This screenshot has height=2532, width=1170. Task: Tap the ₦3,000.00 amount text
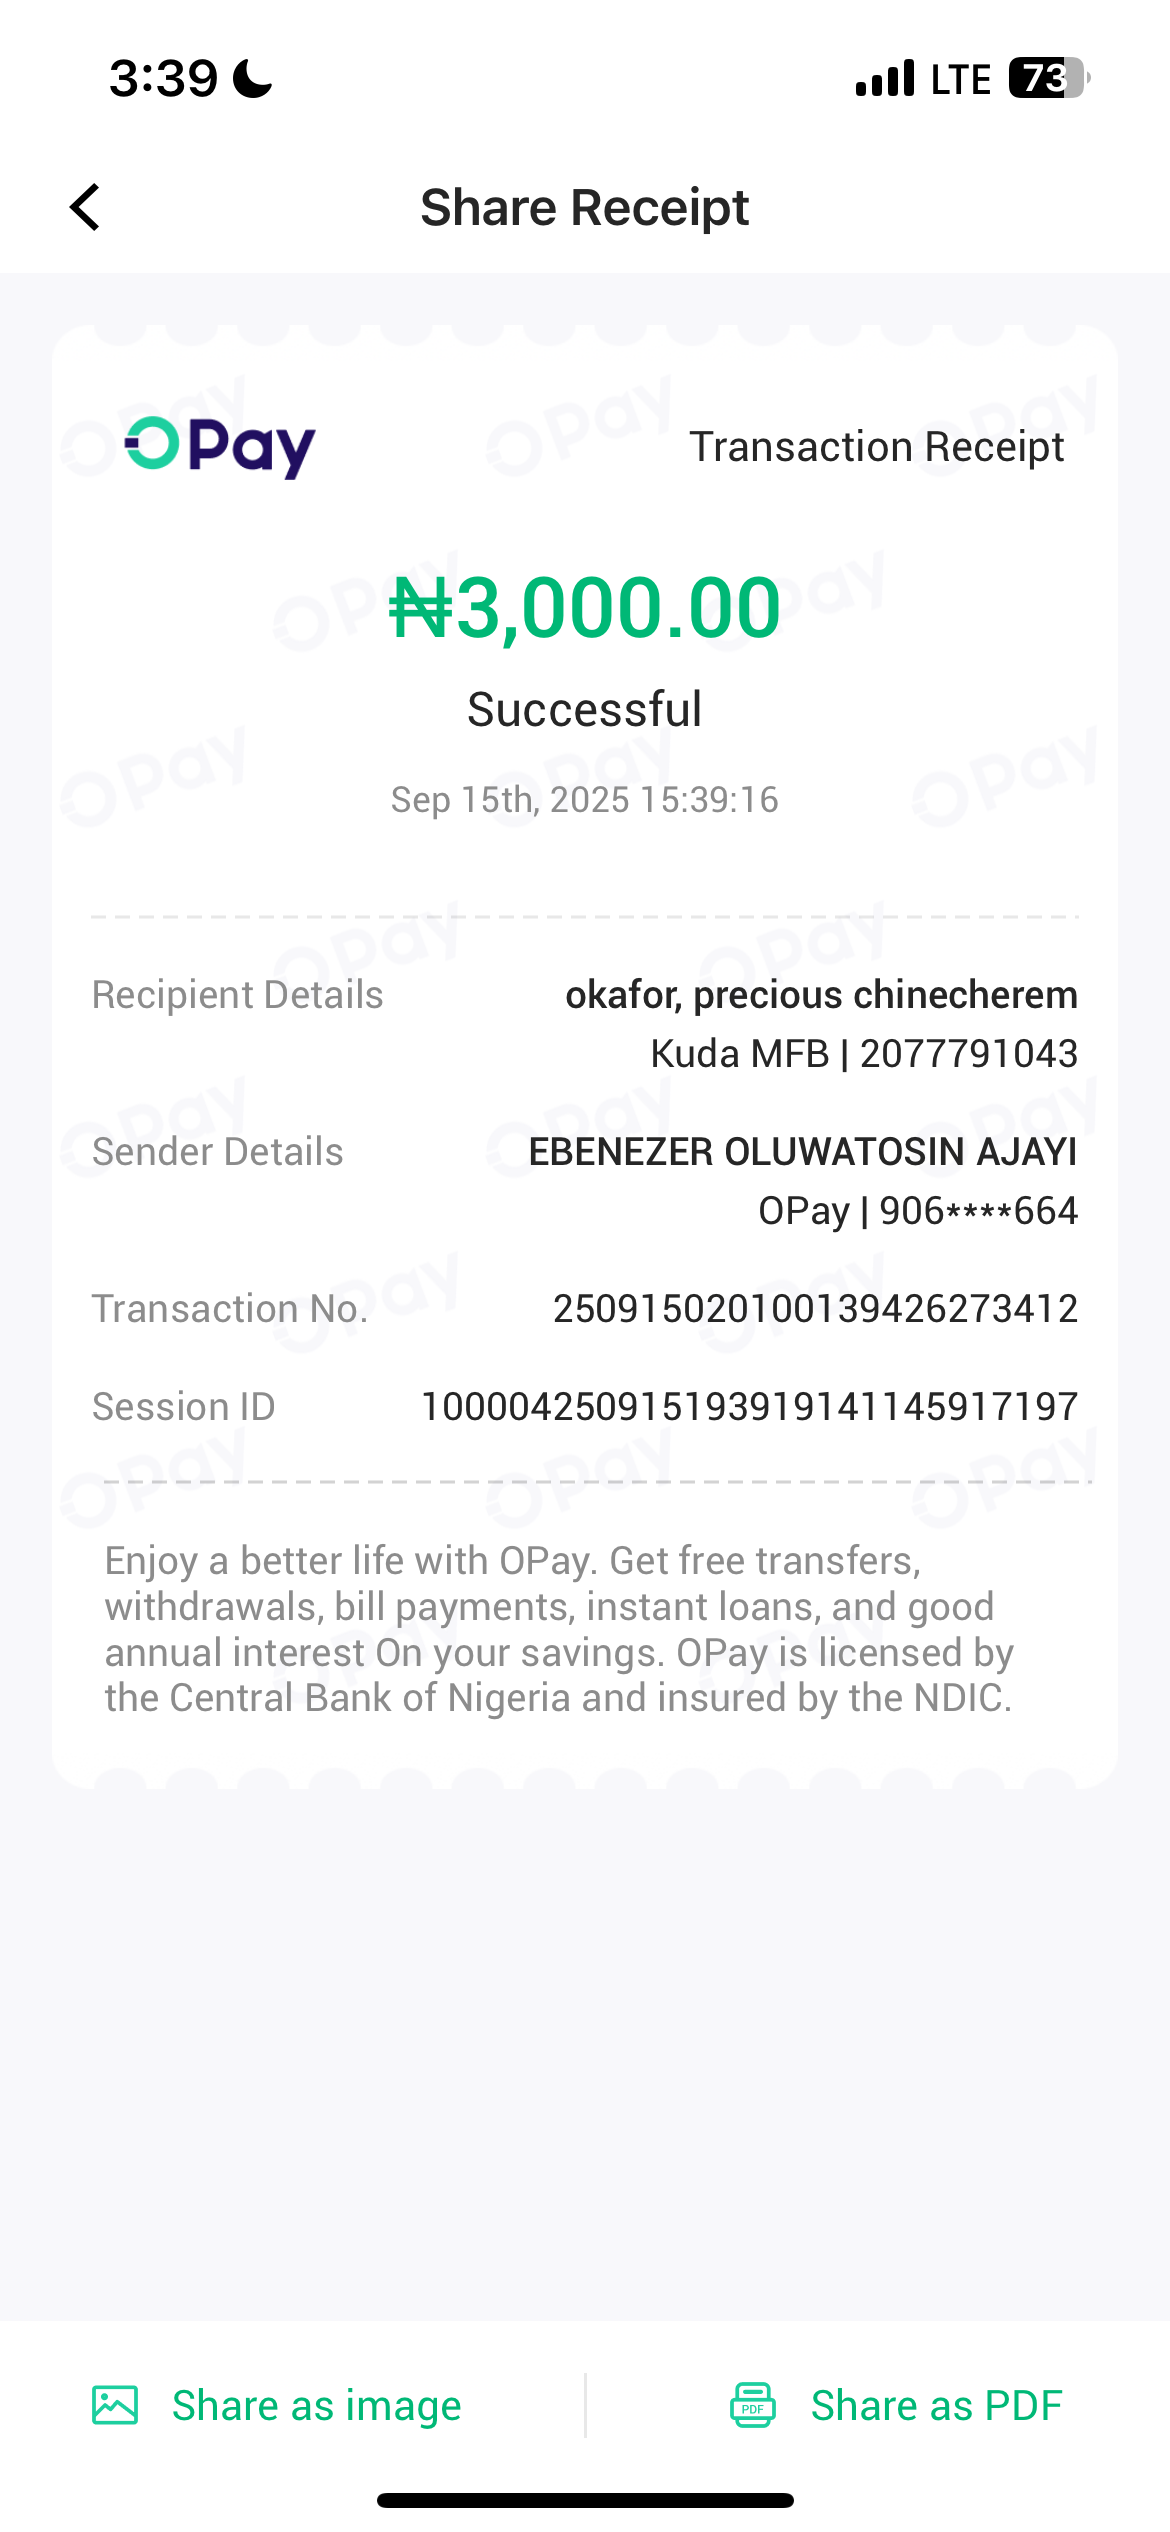(x=584, y=608)
